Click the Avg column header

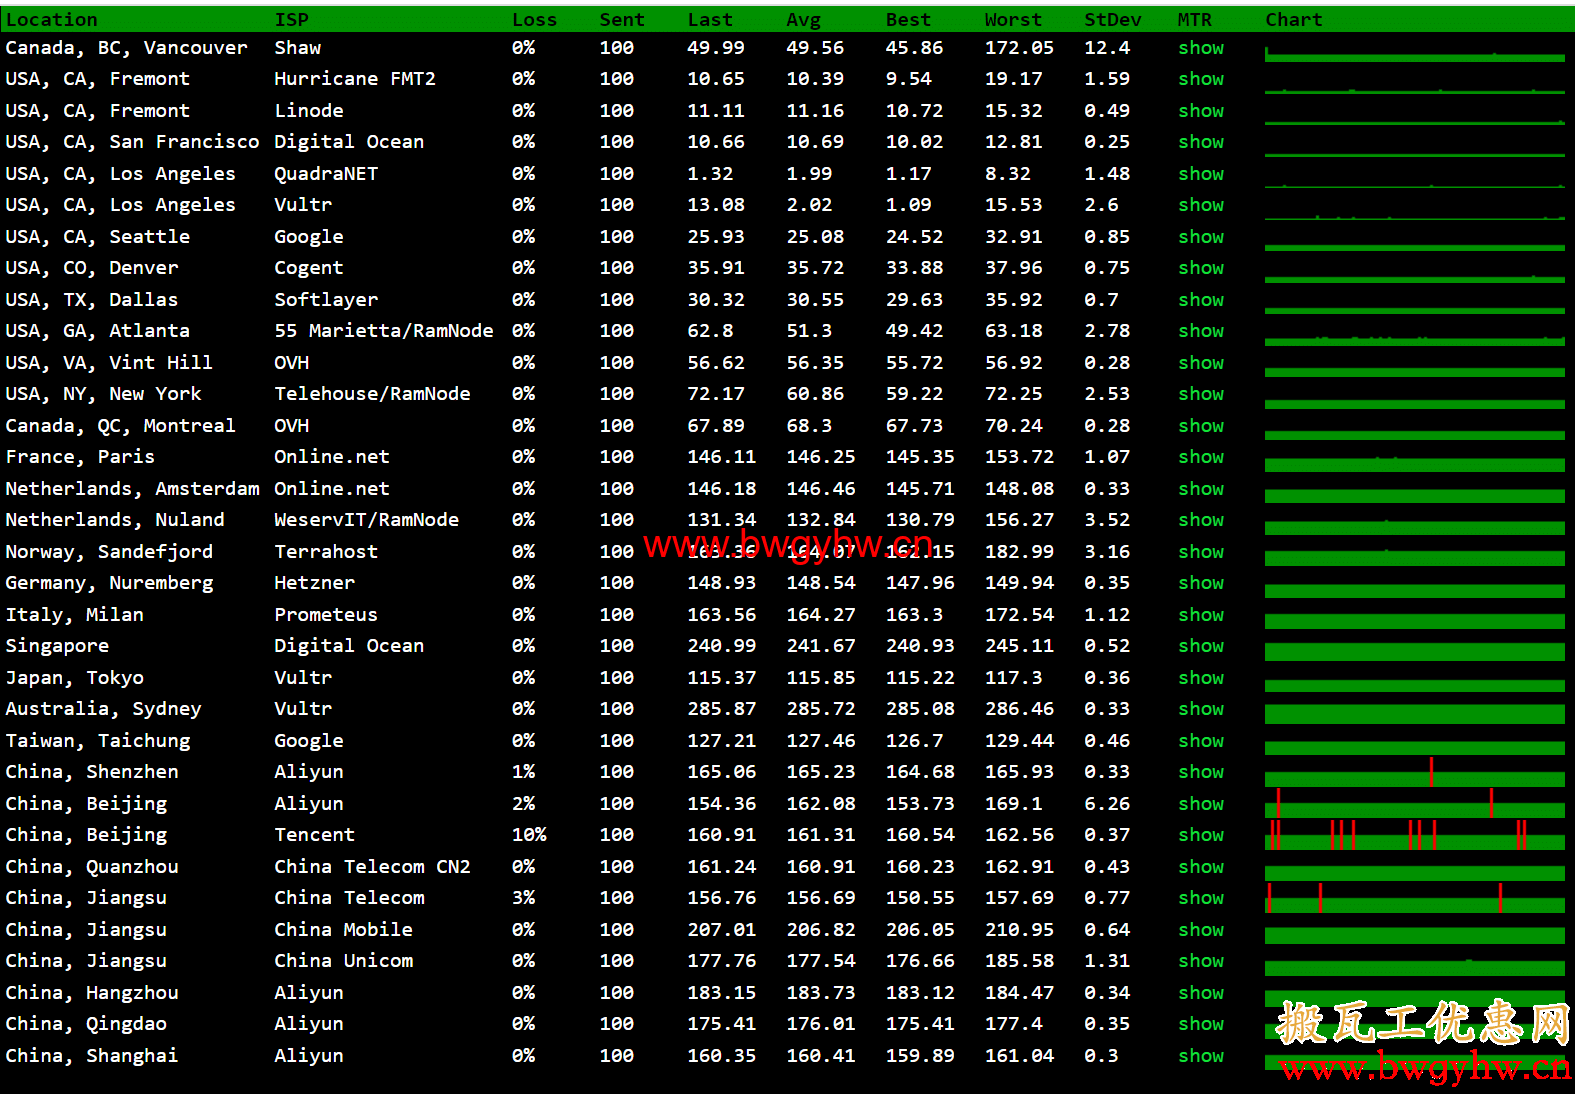[x=804, y=20]
